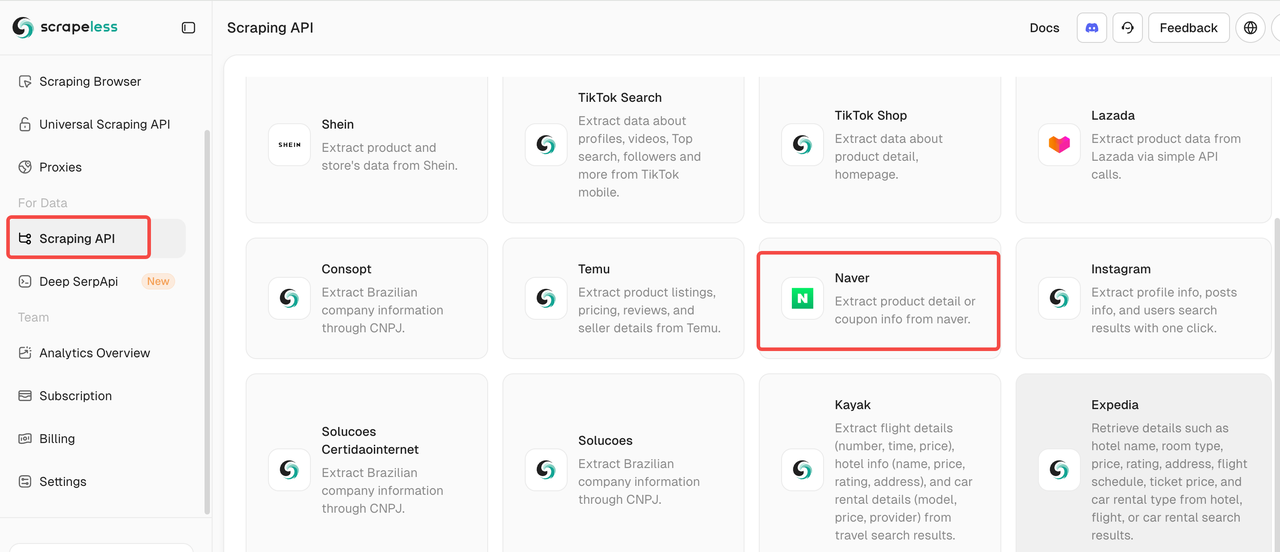Click the 'TikTok Shop' card title

click(871, 116)
